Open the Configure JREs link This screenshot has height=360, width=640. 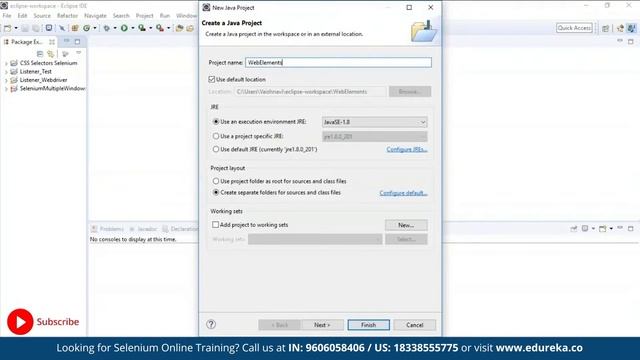407,149
